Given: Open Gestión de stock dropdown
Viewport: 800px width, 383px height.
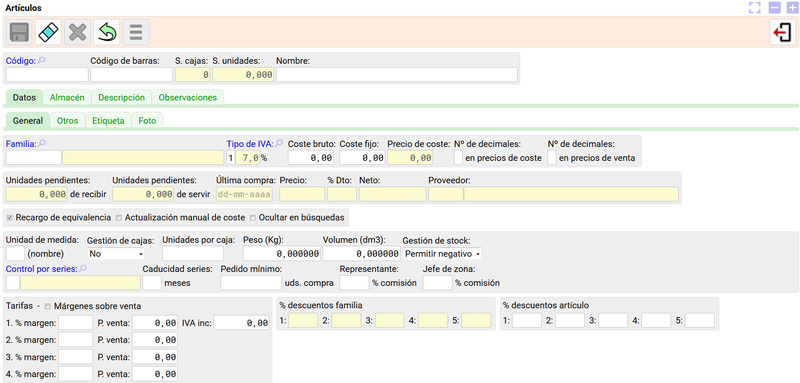Looking at the screenshot, I should pyautogui.click(x=442, y=253).
